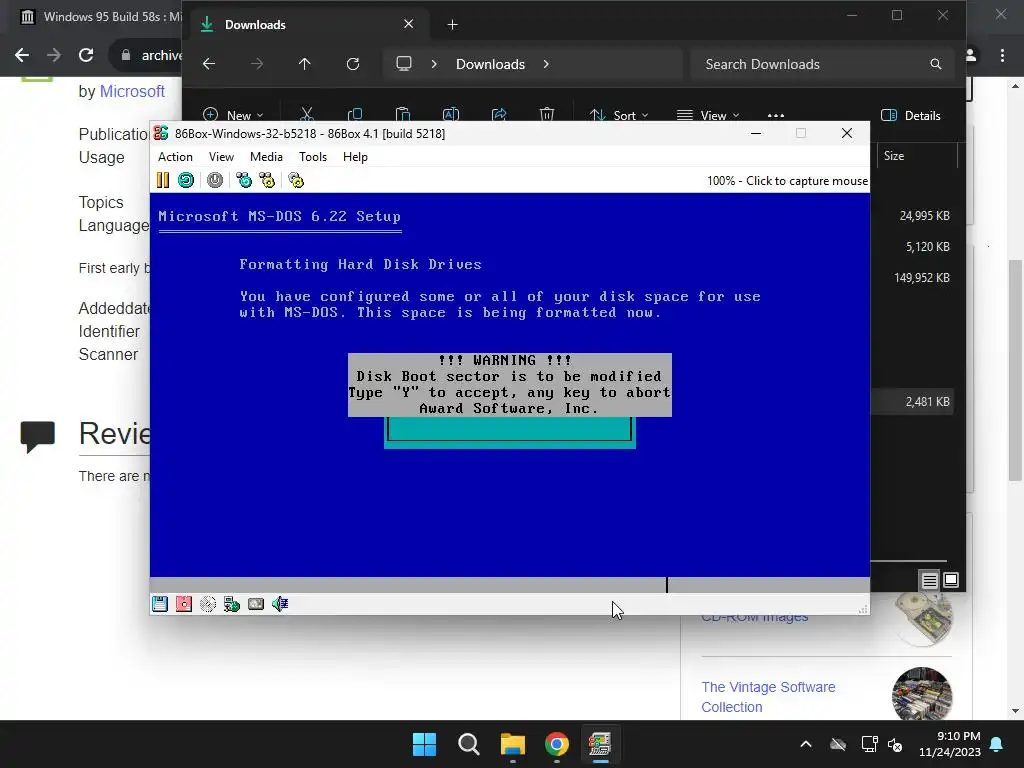
Task: Click Rename icon in the Downloads Explorer toolbar
Action: pyautogui.click(x=451, y=115)
